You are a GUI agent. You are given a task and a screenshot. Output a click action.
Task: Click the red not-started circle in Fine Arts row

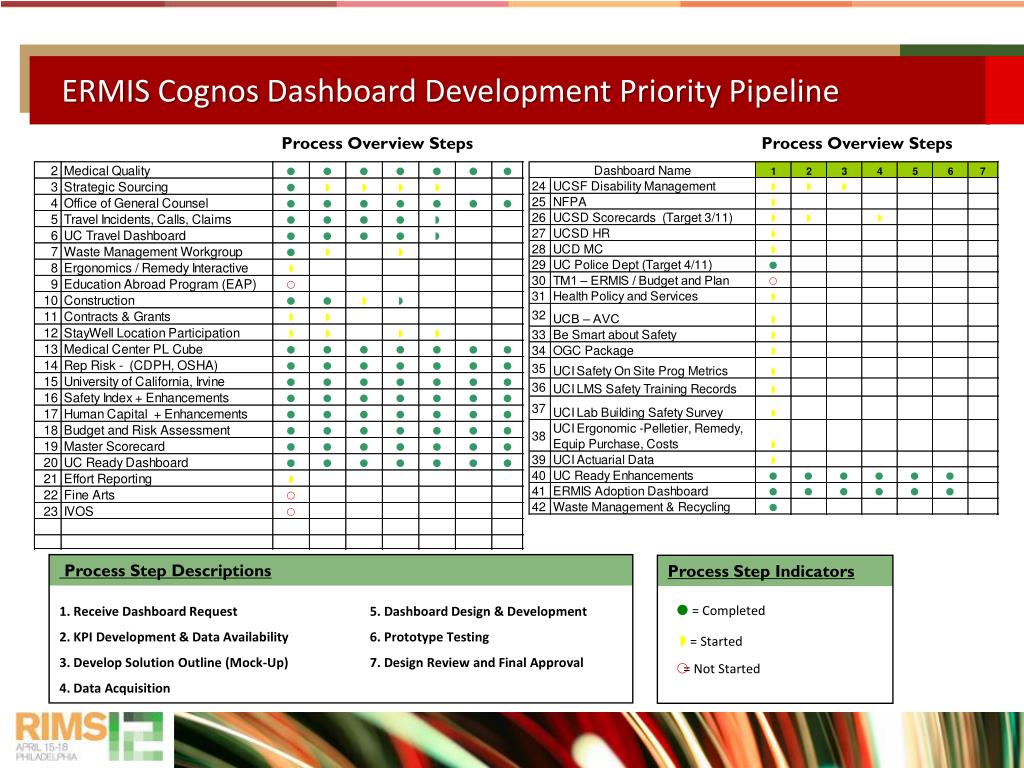[291, 496]
